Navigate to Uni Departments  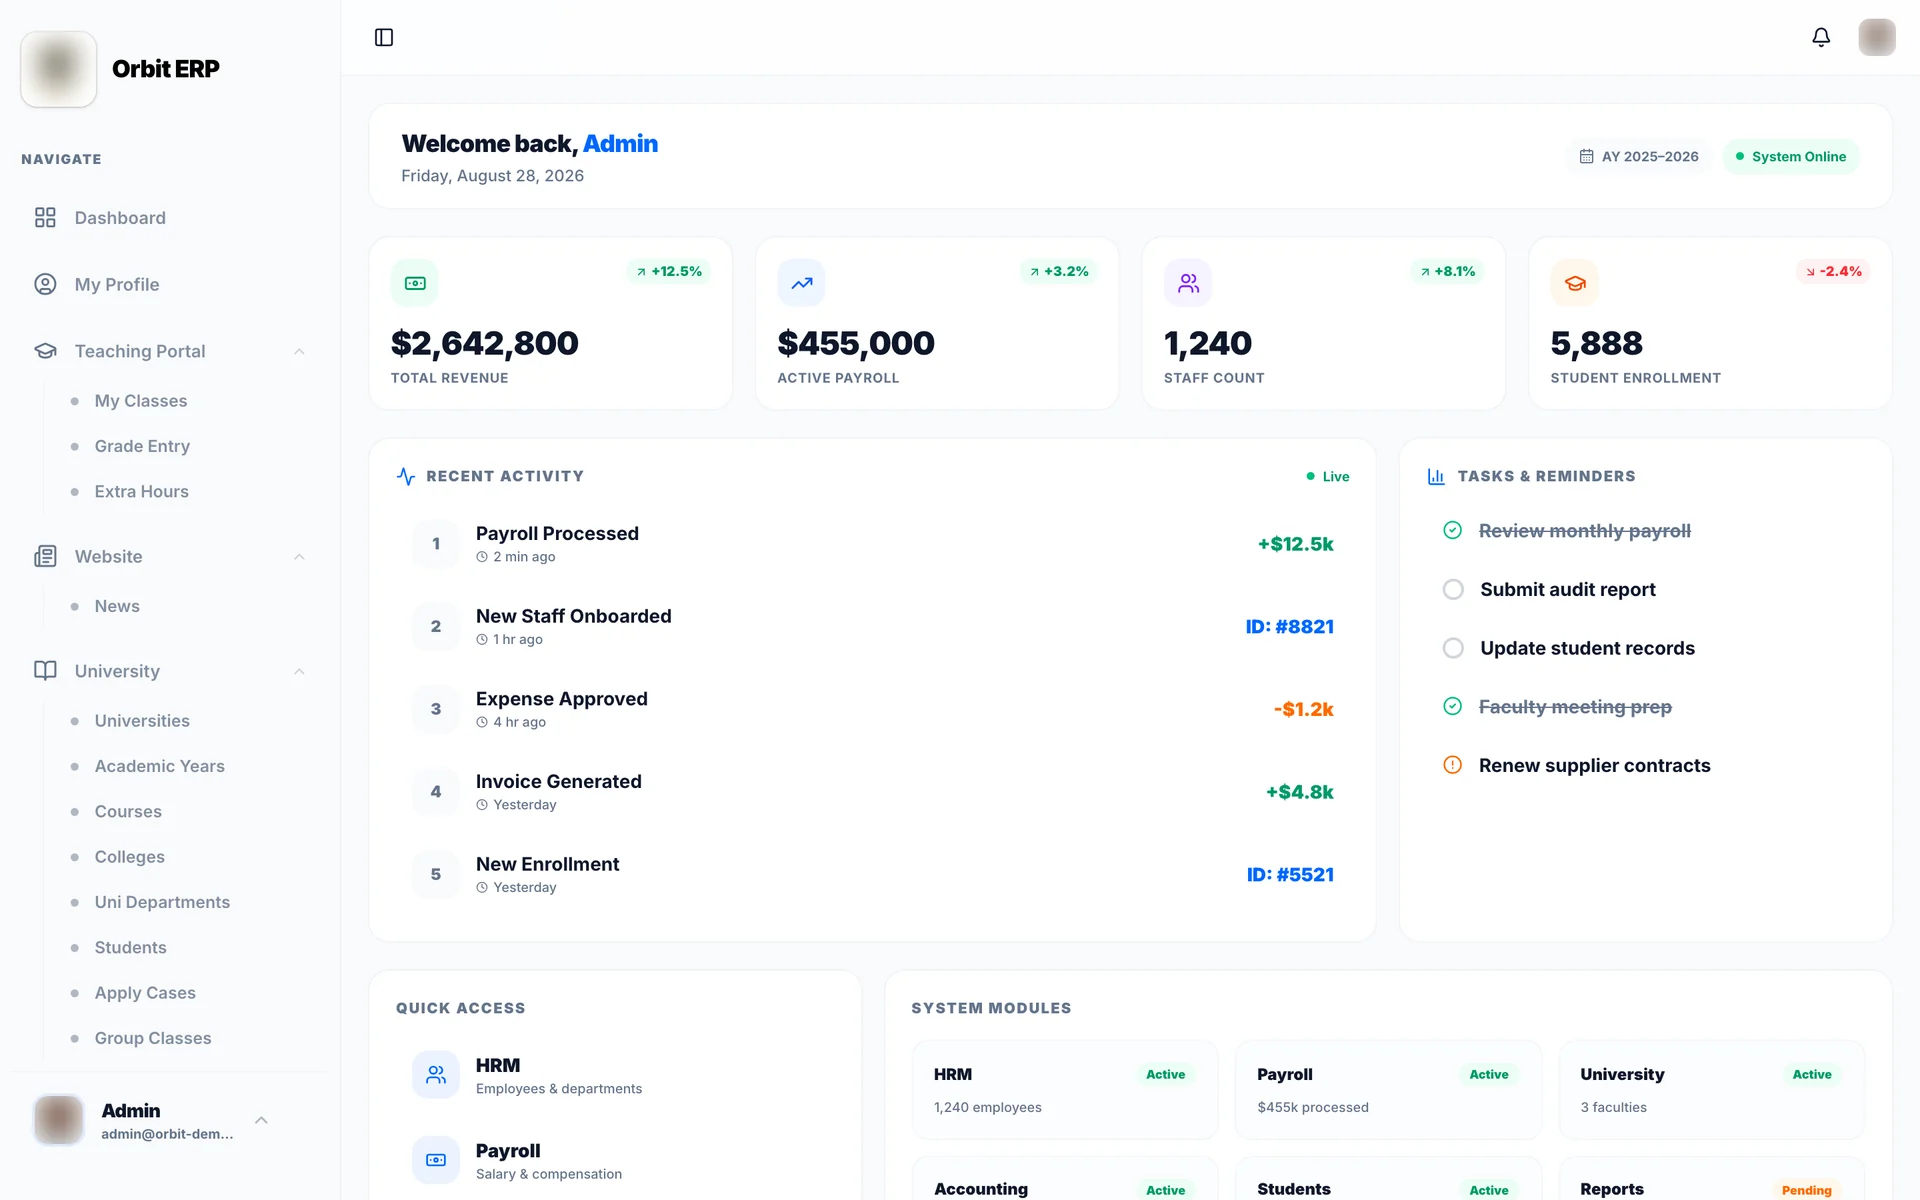click(x=162, y=902)
